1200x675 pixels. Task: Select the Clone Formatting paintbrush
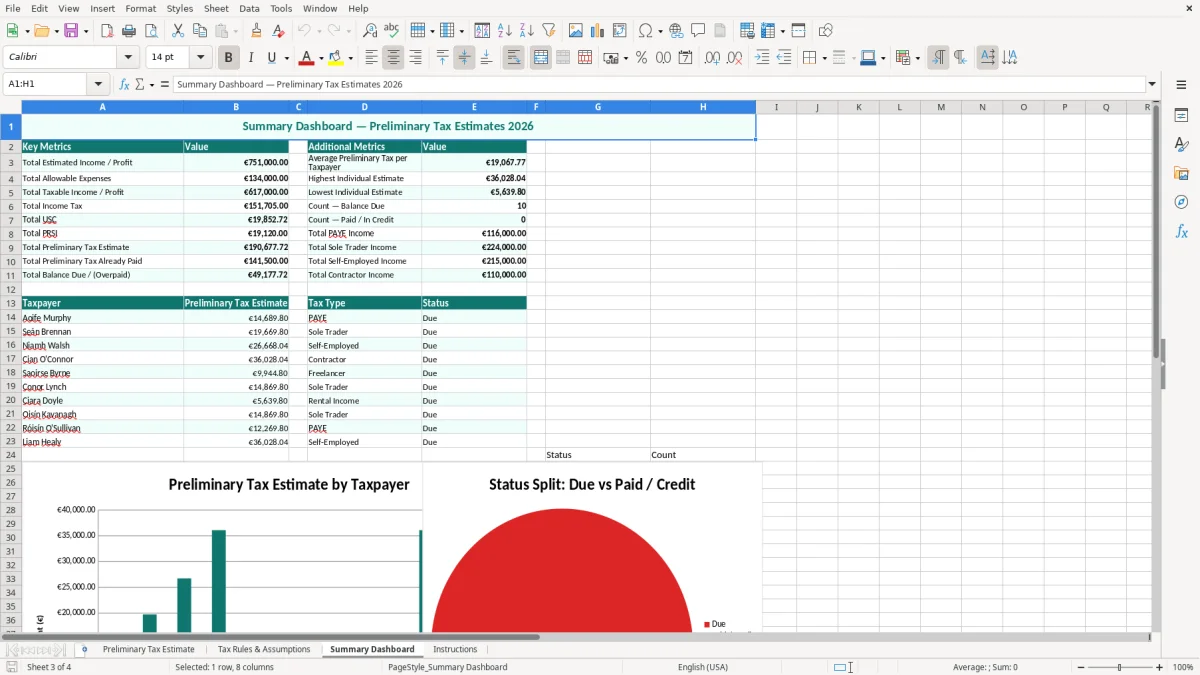[256, 31]
